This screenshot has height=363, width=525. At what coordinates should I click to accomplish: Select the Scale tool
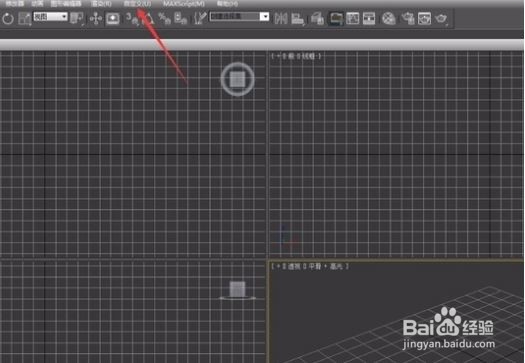[24, 18]
